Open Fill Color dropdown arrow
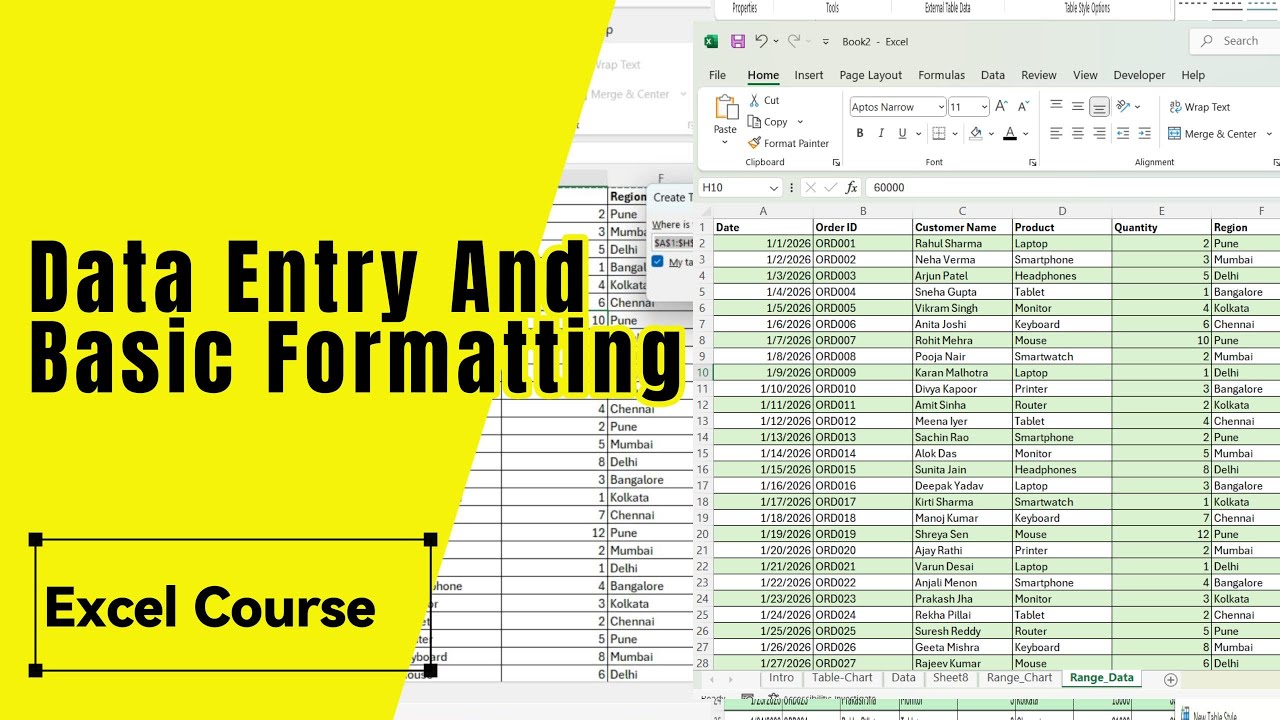This screenshot has width=1280, height=720. [x=991, y=134]
